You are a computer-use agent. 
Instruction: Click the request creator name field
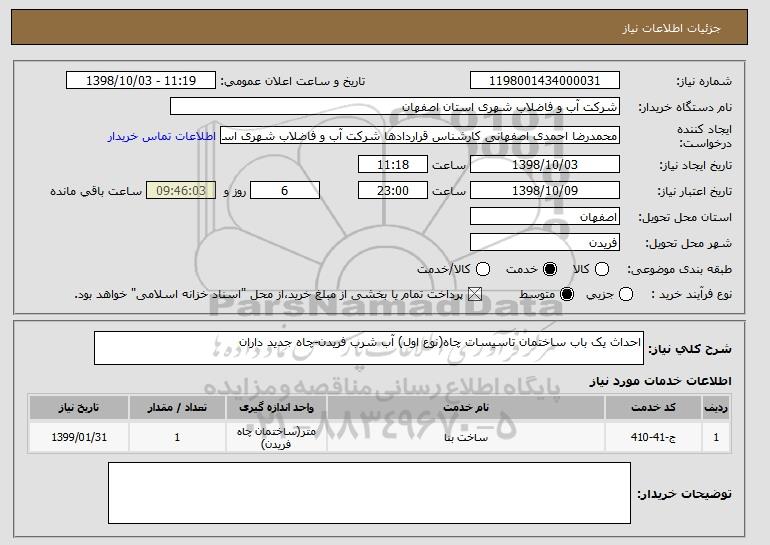(x=420, y=136)
